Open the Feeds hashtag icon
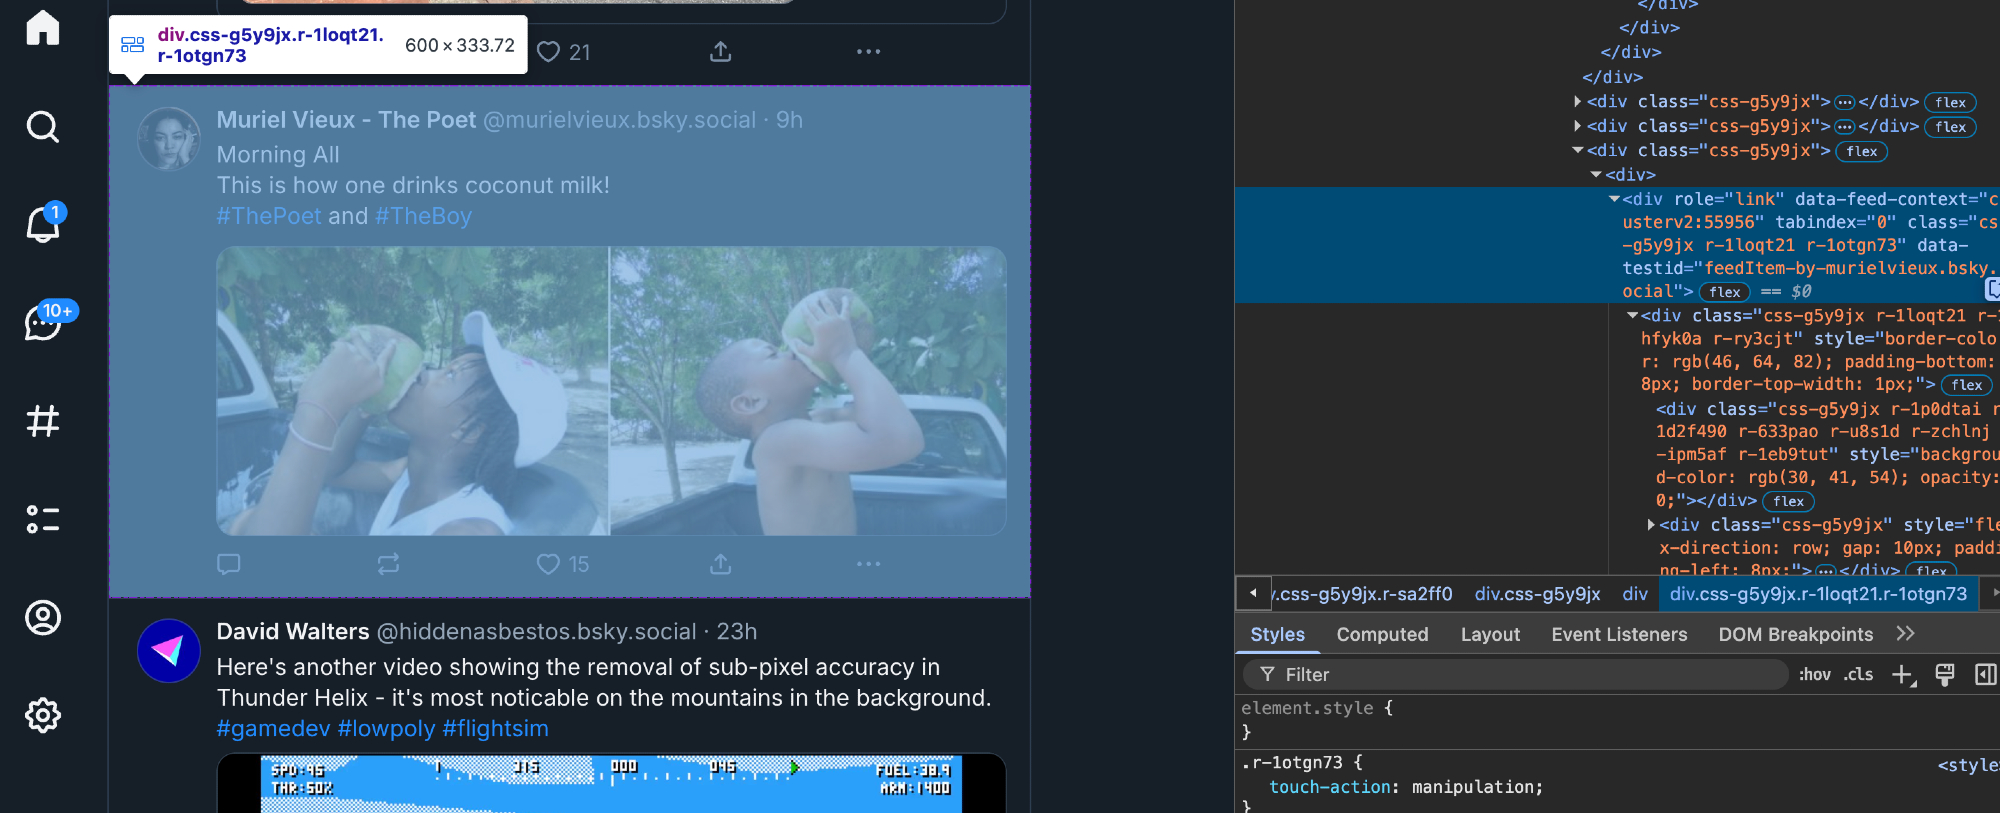The height and width of the screenshot is (813, 2000). 43,421
